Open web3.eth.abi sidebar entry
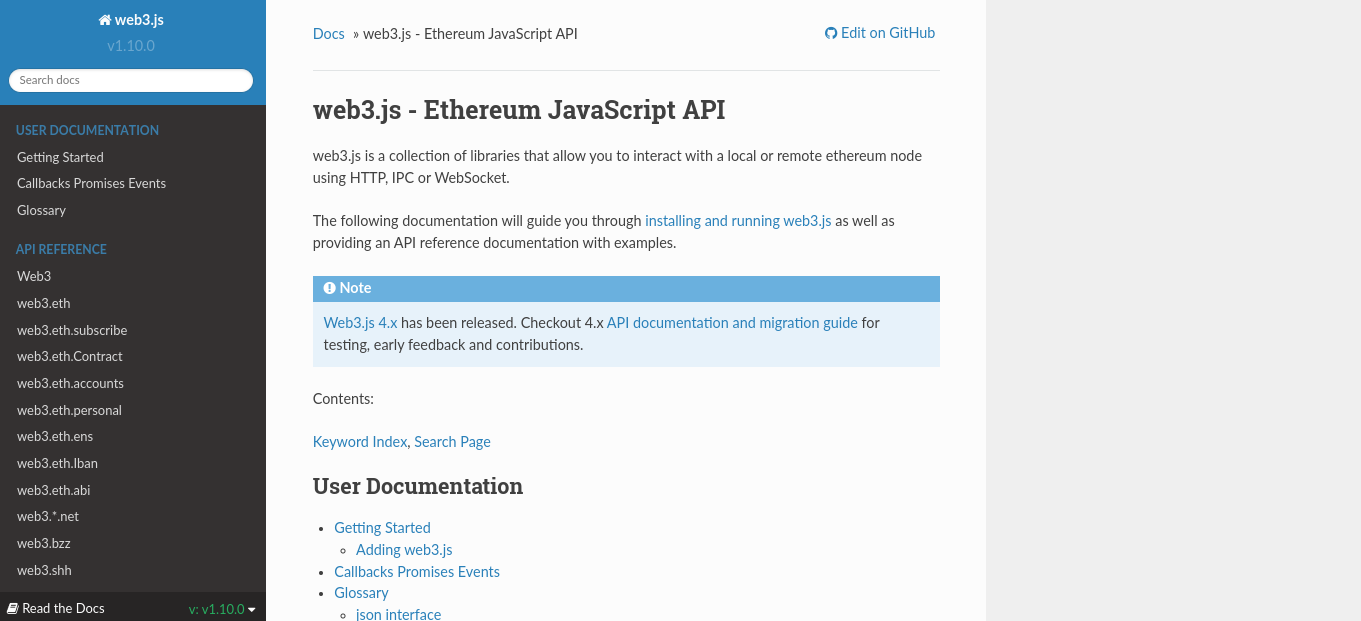The height and width of the screenshot is (621, 1361). click(x=54, y=490)
